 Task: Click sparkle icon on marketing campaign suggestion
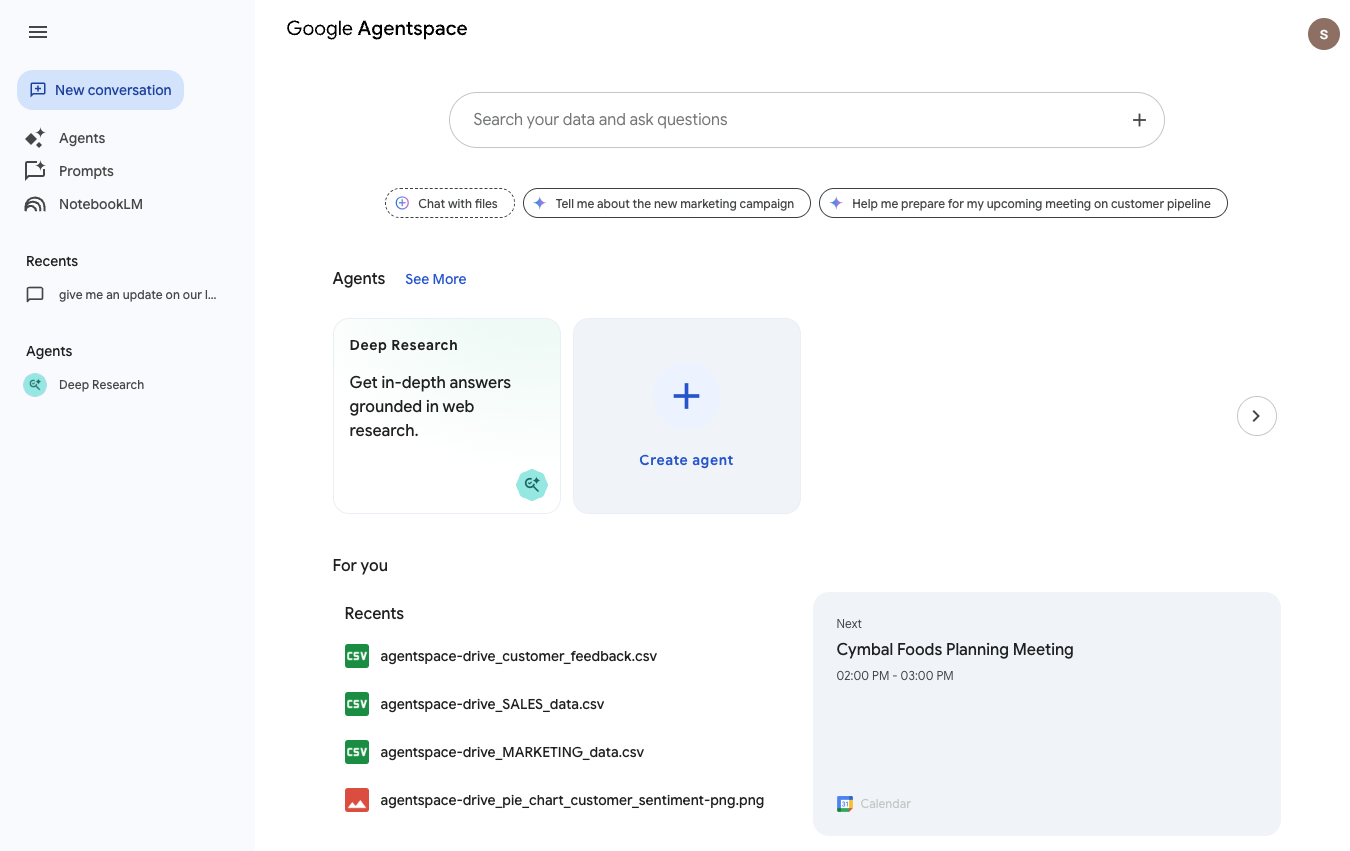coord(539,203)
